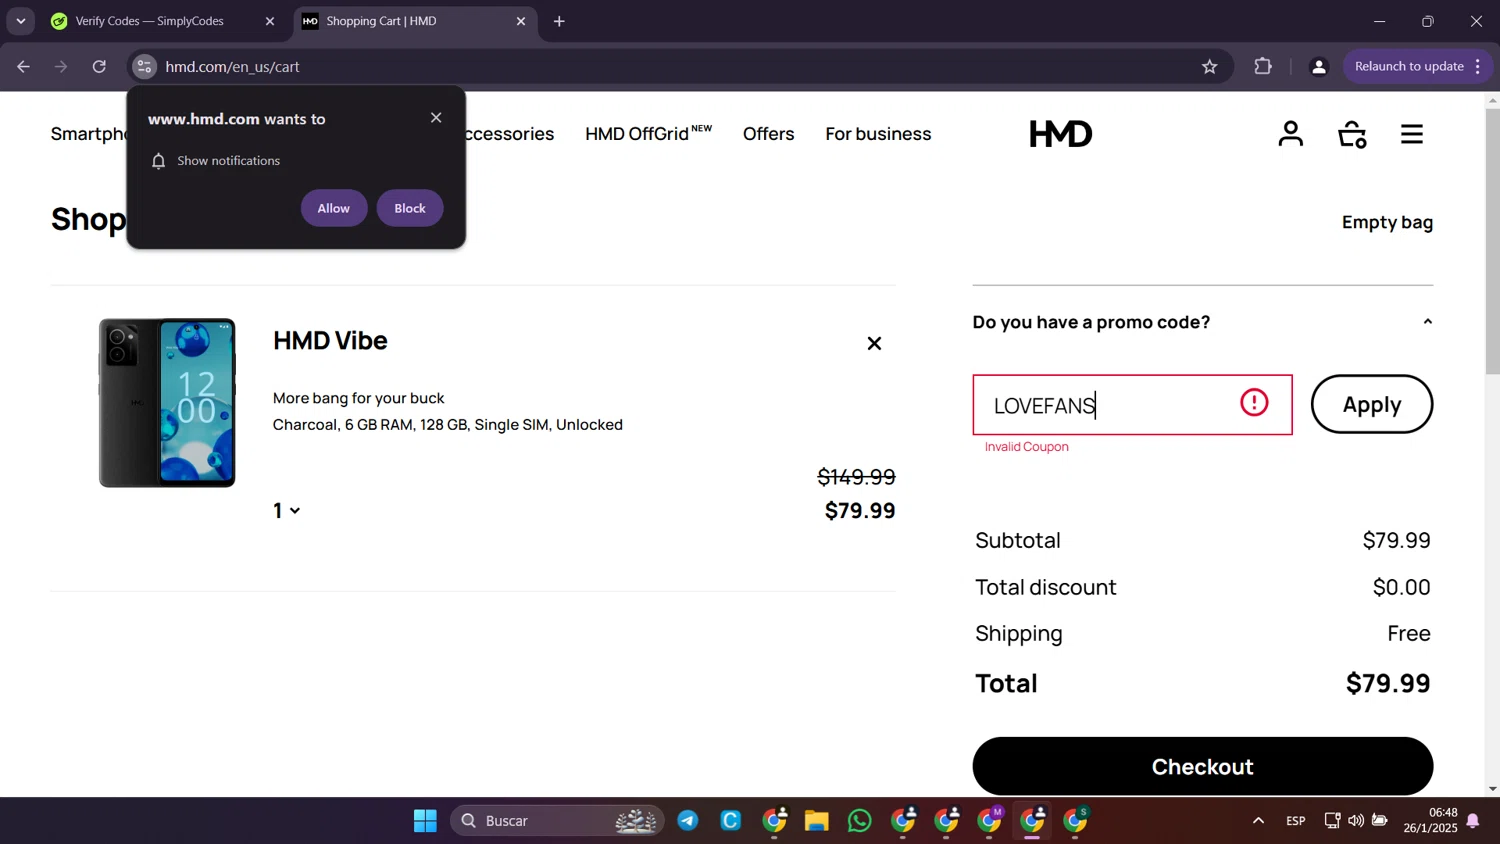Click the invalid coupon warning icon
1500x844 pixels.
tap(1254, 403)
